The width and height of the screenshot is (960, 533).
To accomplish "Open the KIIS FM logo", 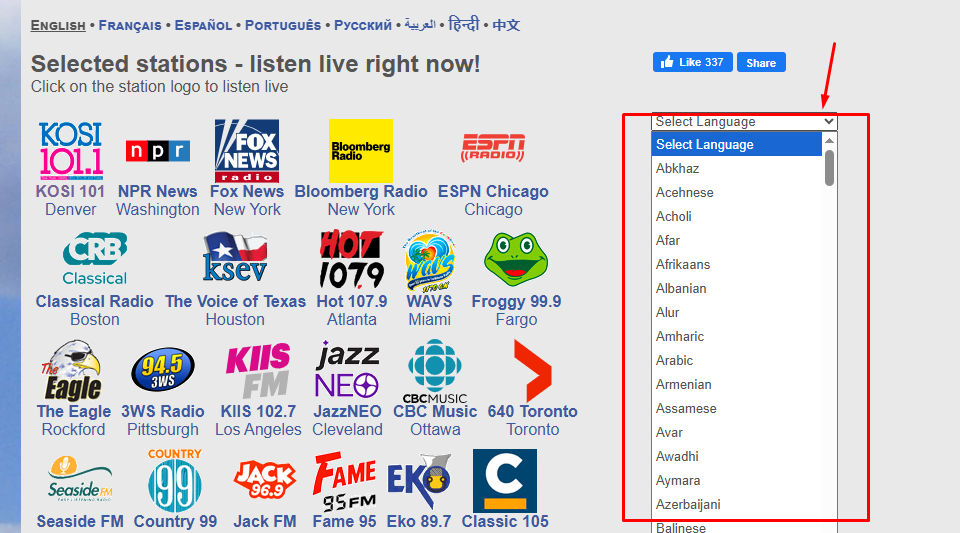I will (x=258, y=371).
